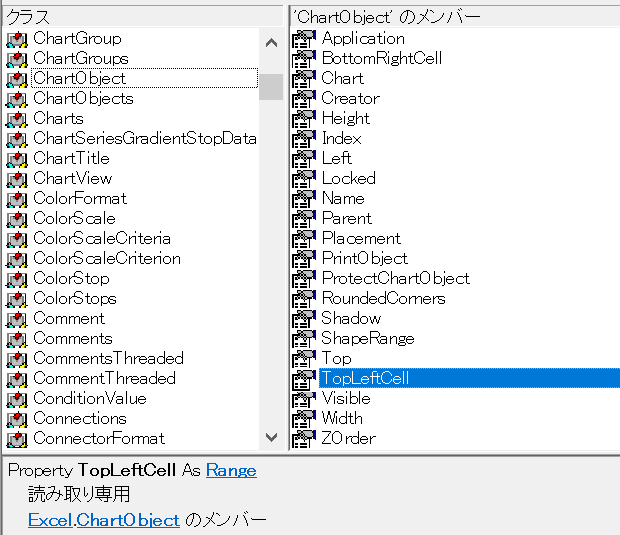Select the ConnectorFormat class
Screen dimensions: 620x535
click(99, 439)
